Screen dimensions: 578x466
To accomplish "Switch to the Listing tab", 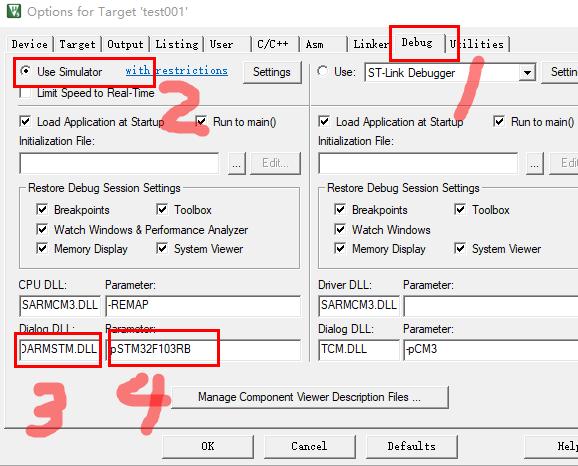I will [x=177, y=44].
